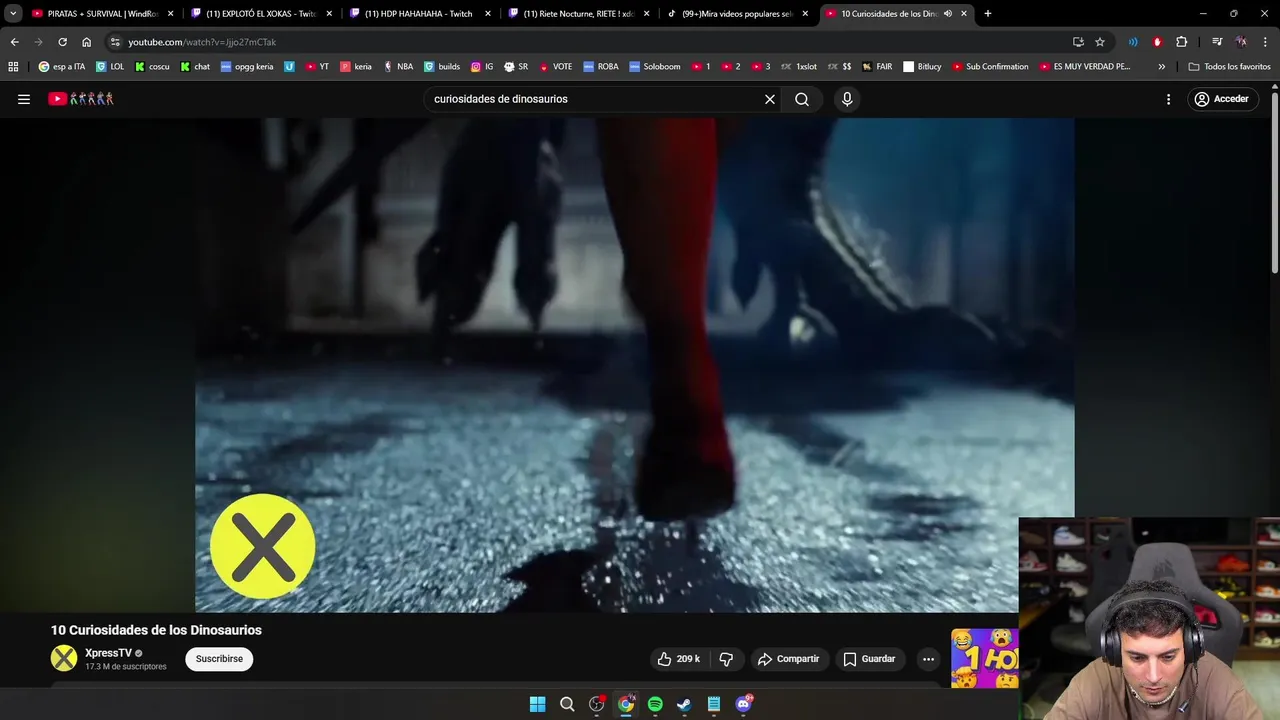The height and width of the screenshot is (720, 1280).
Task: Dislike the video with thumbs-down
Action: (x=727, y=659)
